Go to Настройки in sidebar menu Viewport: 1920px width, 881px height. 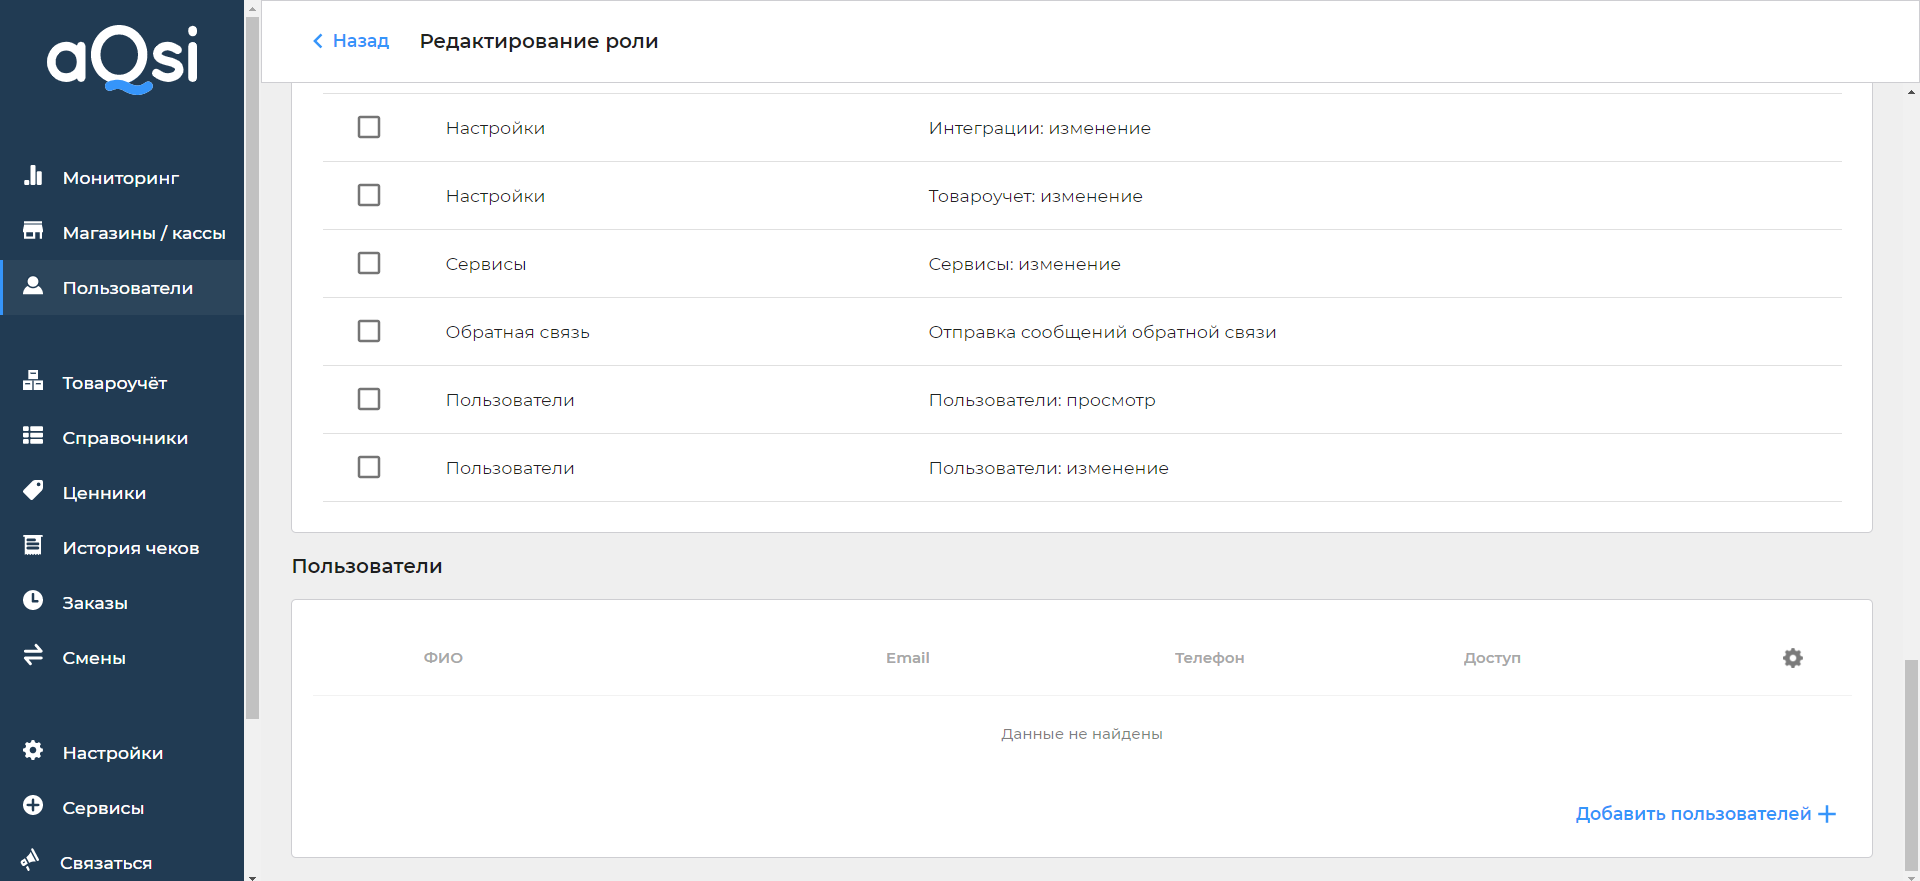(x=112, y=753)
